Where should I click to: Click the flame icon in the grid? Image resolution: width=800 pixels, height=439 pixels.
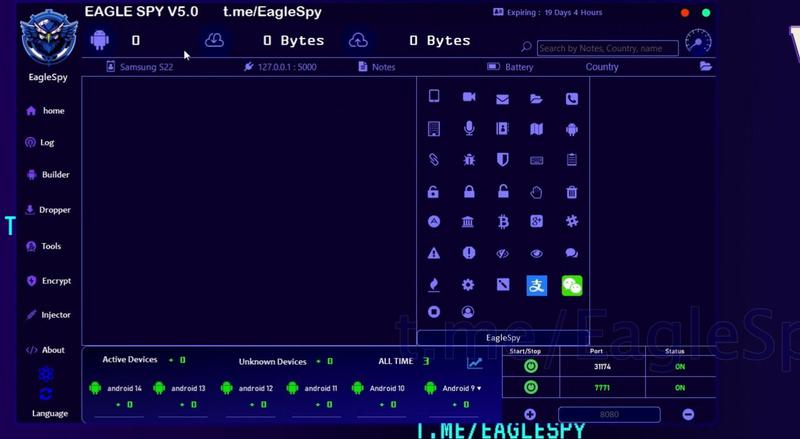point(434,285)
